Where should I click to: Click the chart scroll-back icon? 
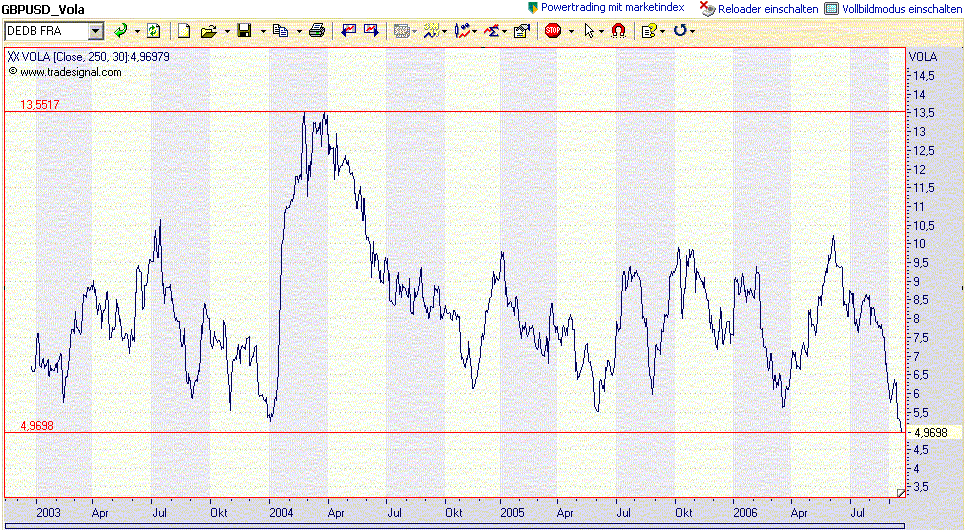tap(348, 31)
